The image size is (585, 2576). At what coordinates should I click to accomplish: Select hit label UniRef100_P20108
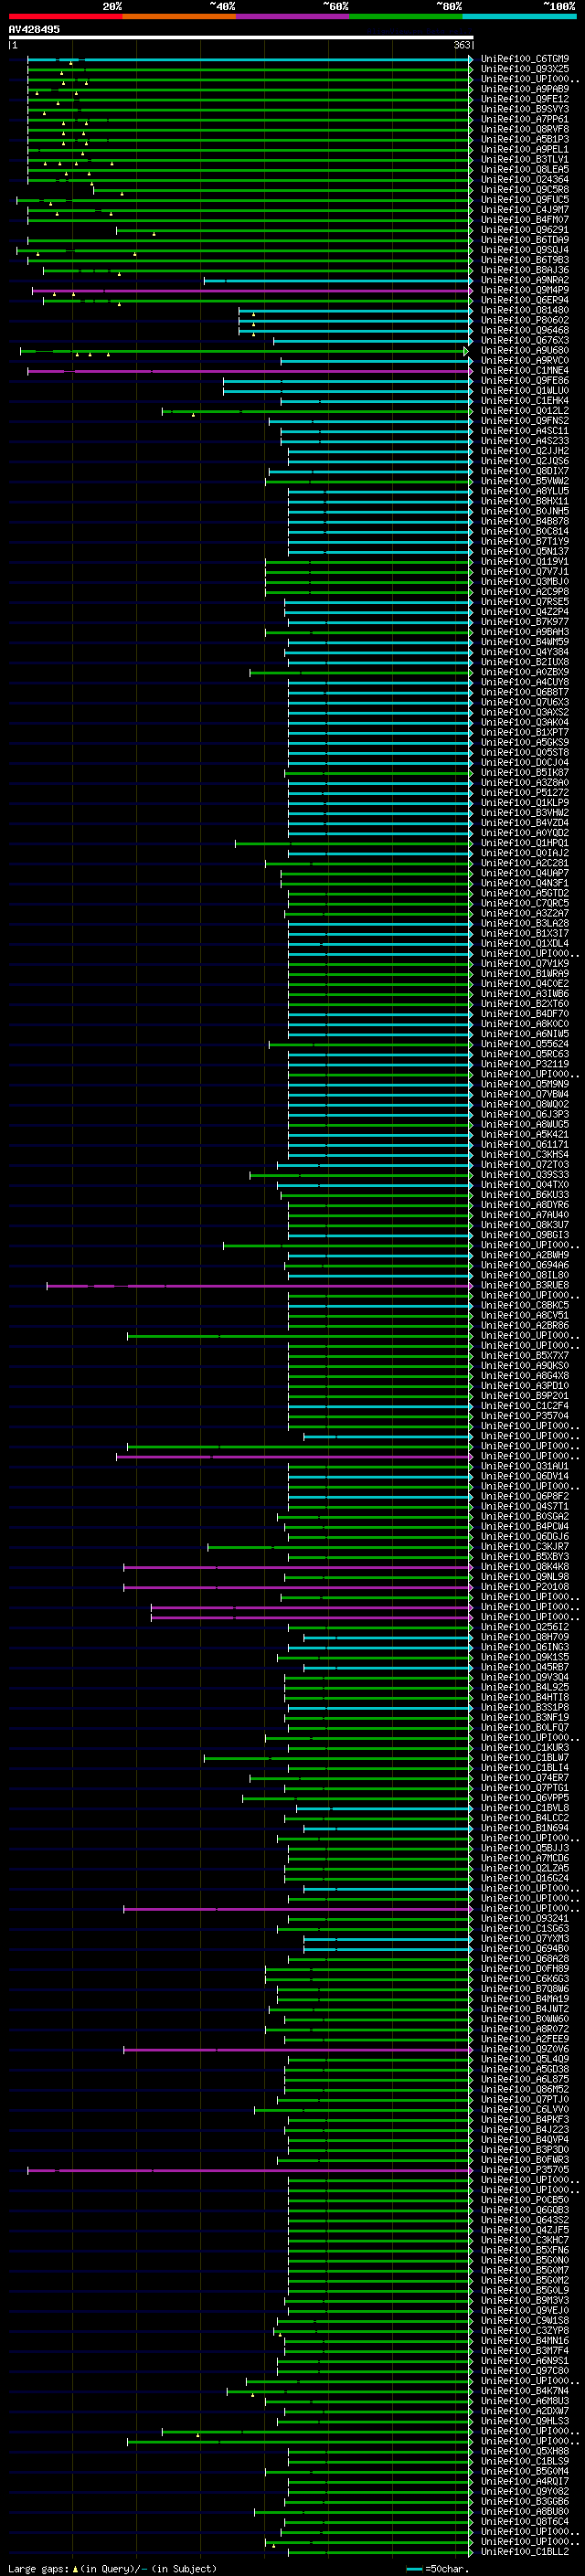click(x=524, y=1587)
